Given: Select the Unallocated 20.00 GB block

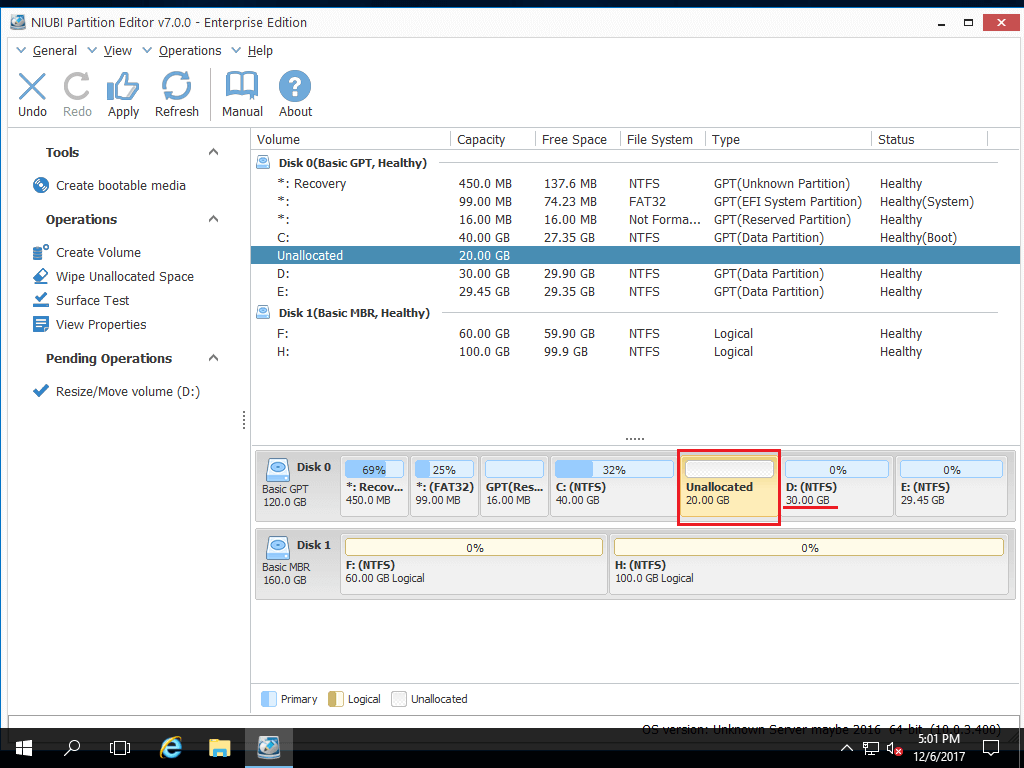Looking at the screenshot, I should coord(729,487).
